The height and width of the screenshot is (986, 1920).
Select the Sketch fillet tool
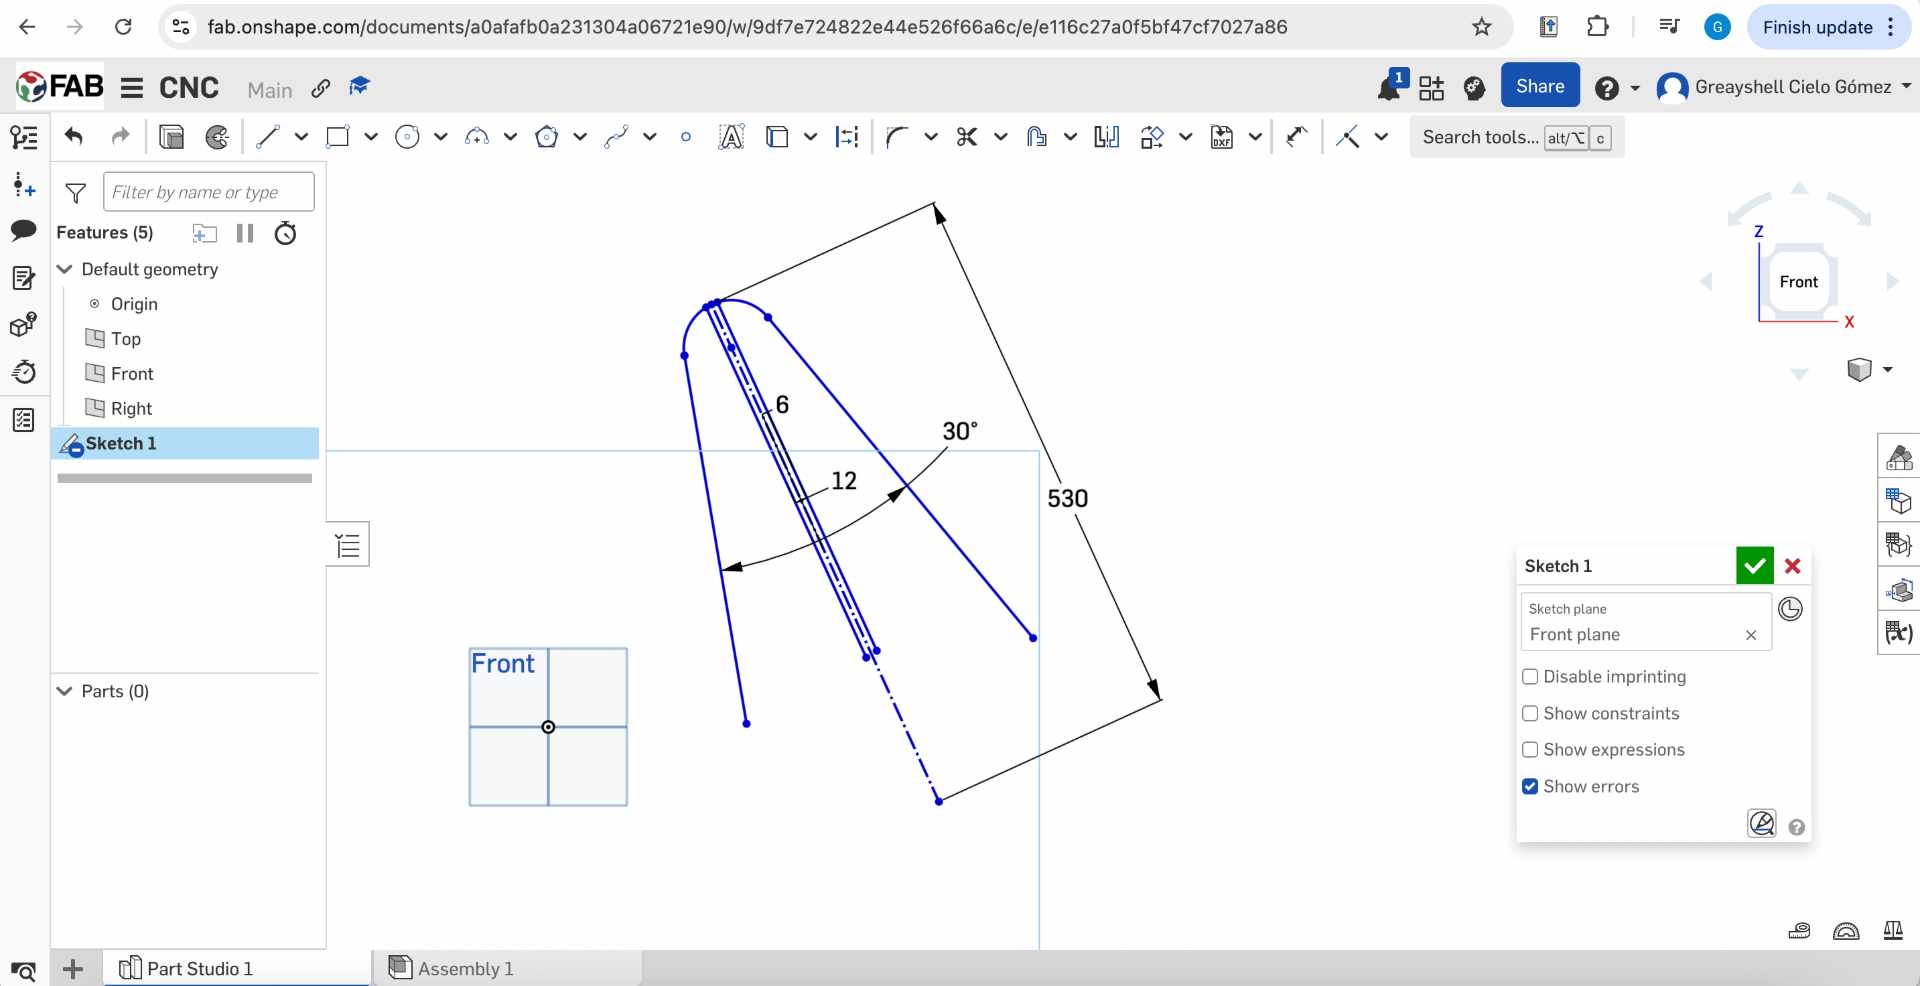[897, 137]
